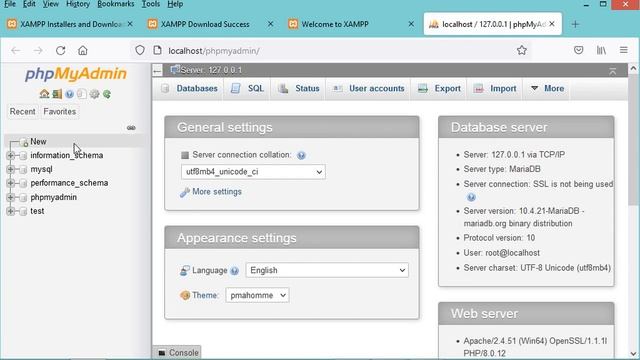640x360 pixels.
Task: Select the phpmyadmin database in tree
Action: pos(53,198)
